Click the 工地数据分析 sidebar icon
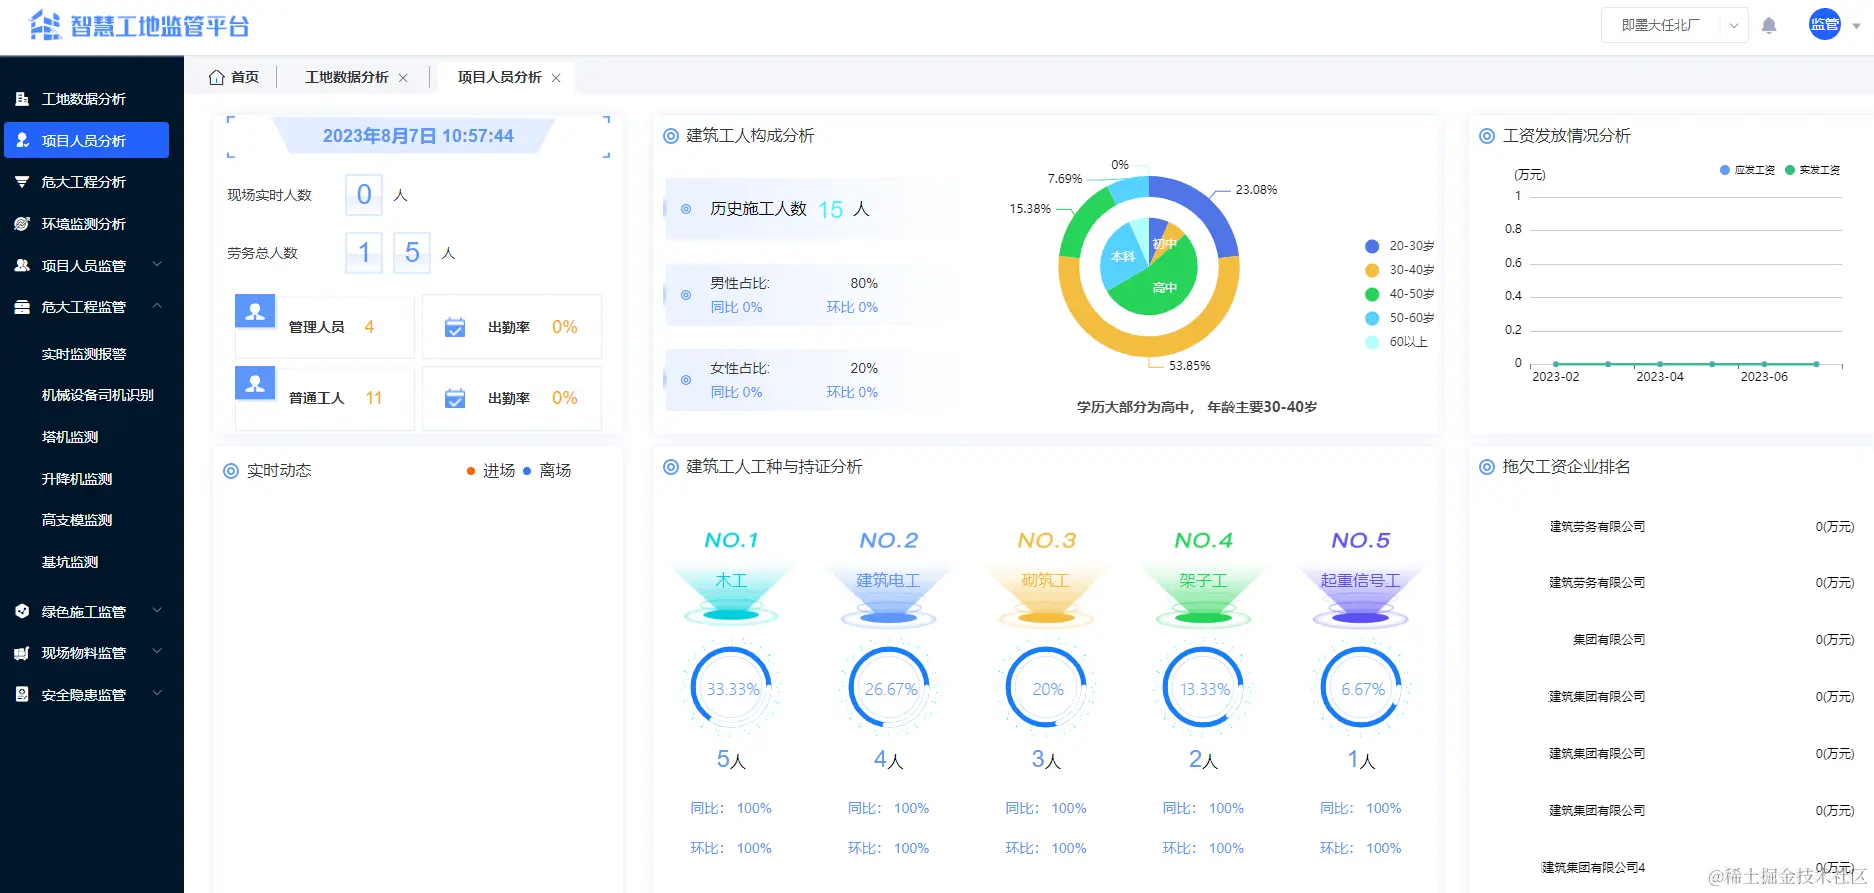 (22, 99)
